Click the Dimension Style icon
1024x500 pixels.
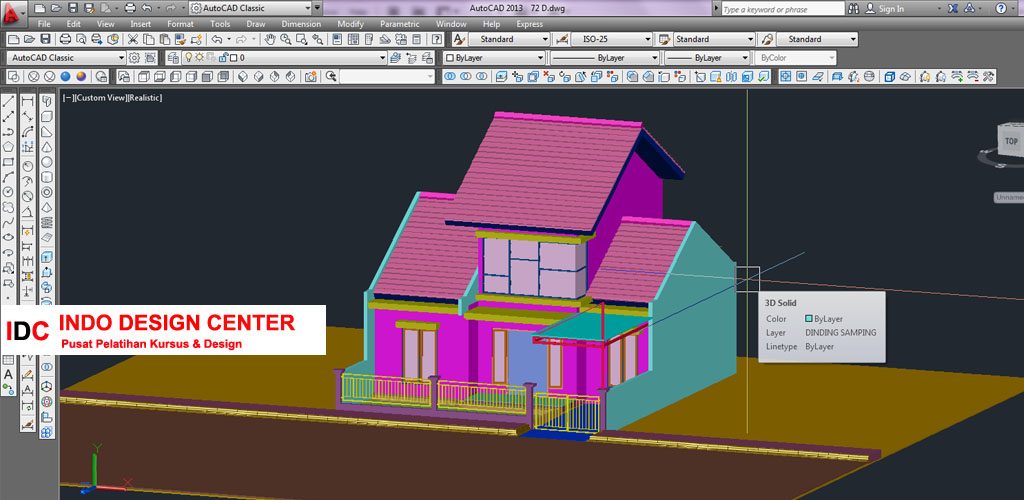pos(562,39)
